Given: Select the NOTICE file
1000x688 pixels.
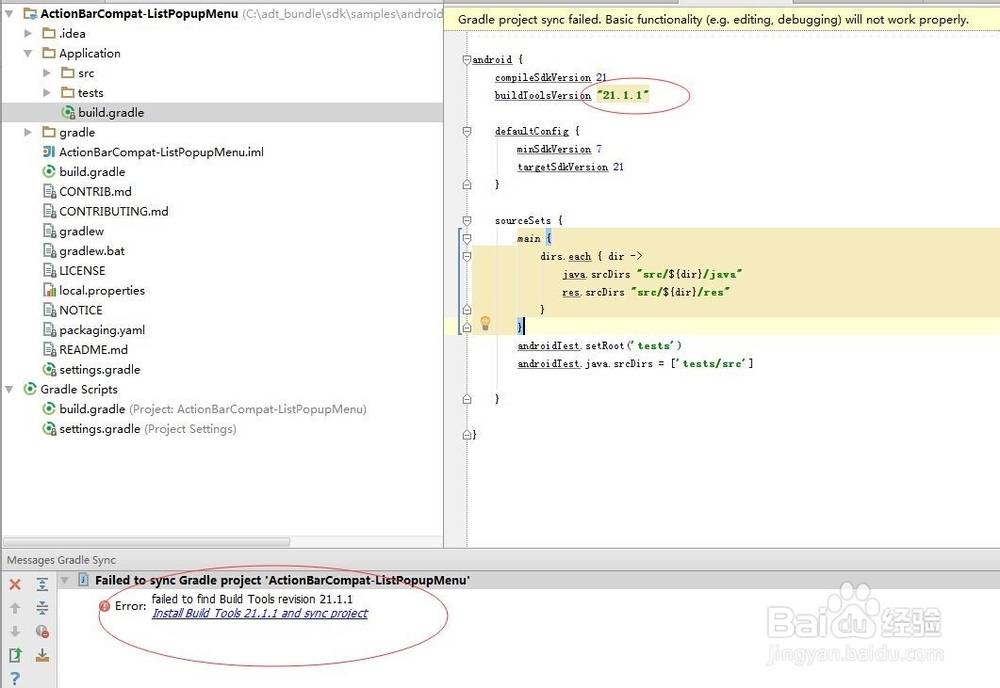Looking at the screenshot, I should click(x=81, y=310).
